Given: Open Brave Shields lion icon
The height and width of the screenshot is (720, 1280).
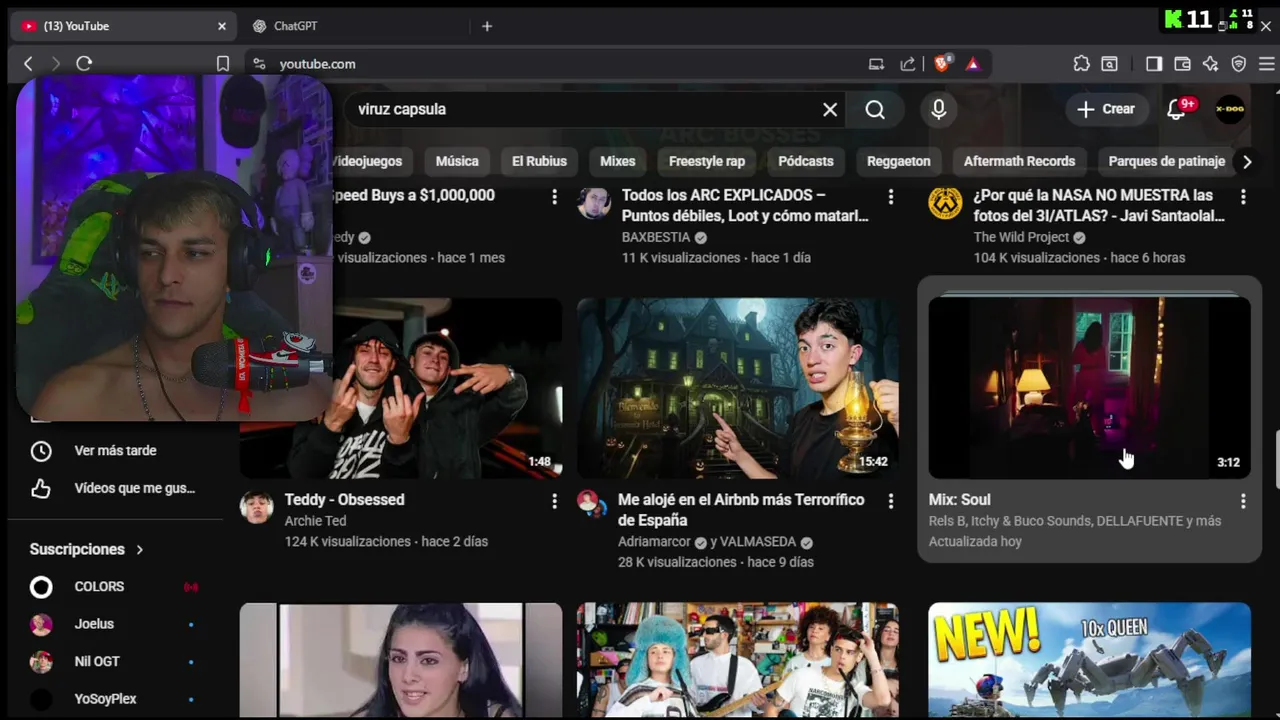Looking at the screenshot, I should pyautogui.click(x=942, y=63).
